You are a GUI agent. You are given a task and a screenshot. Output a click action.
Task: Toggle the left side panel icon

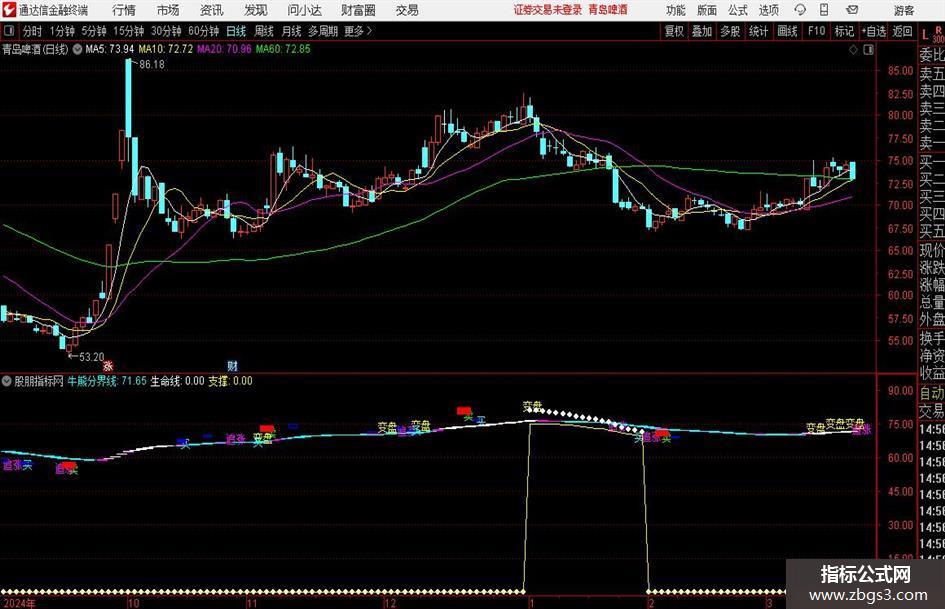[x=8, y=31]
